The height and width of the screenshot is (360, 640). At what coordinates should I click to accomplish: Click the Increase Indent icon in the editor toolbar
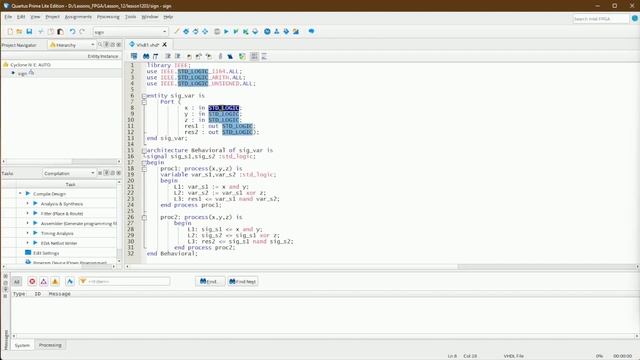168,56
